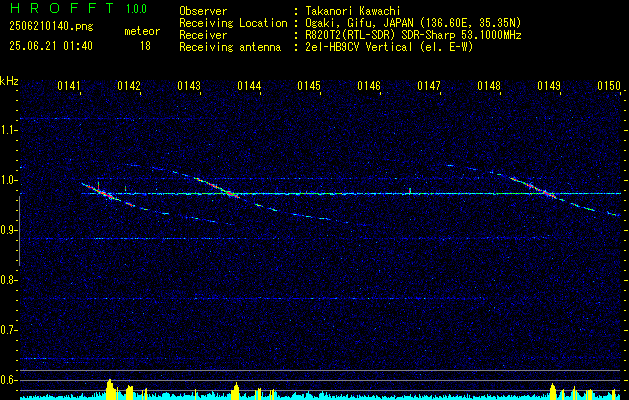Click the 0148 time marker

489,85
